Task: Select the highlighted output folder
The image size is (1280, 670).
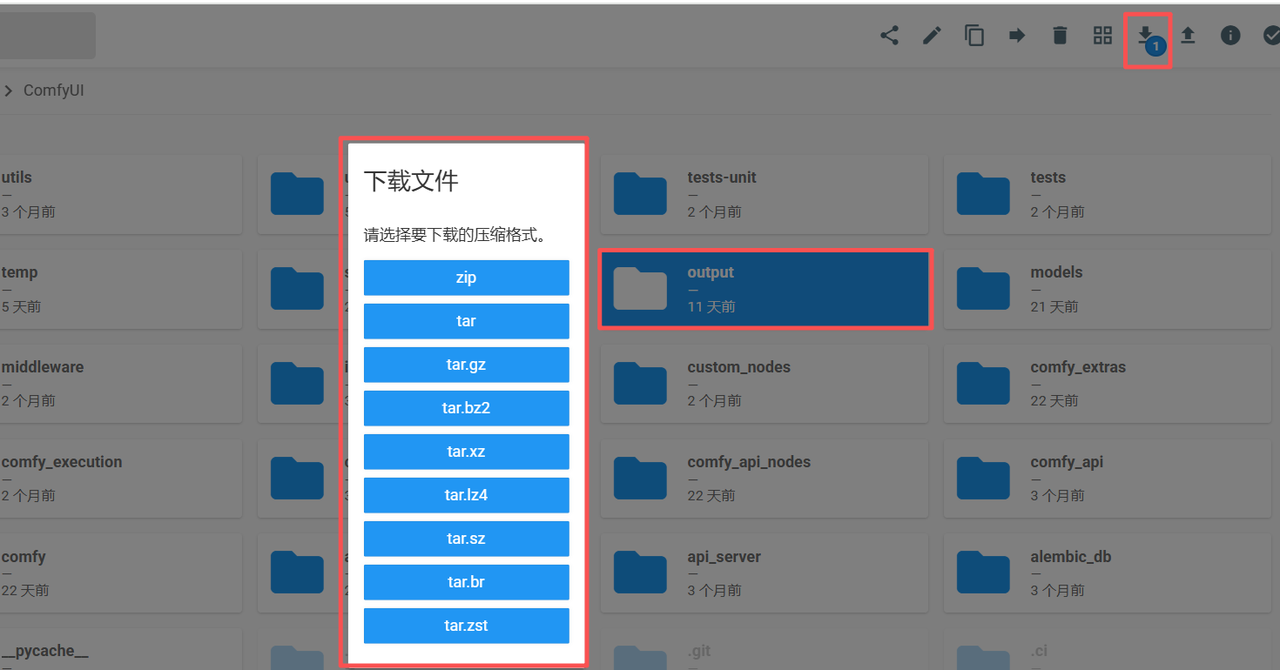Action: [x=765, y=289]
